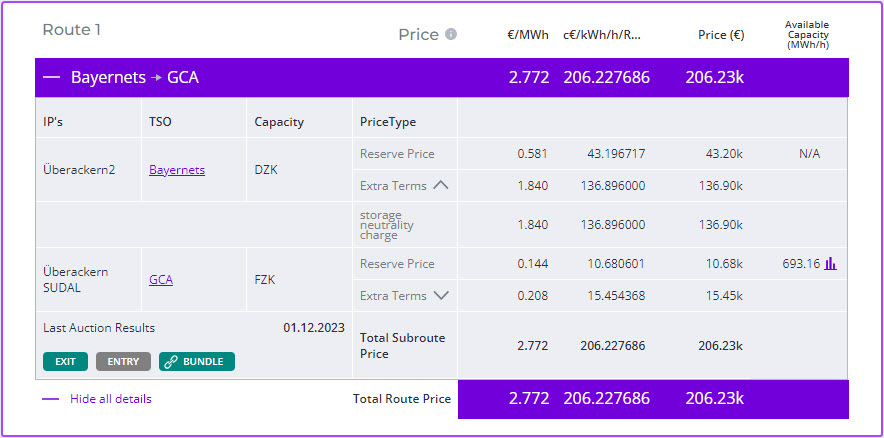Click the c€/kWh/h/R... column header
The height and width of the screenshot is (438, 884).
pos(602,35)
